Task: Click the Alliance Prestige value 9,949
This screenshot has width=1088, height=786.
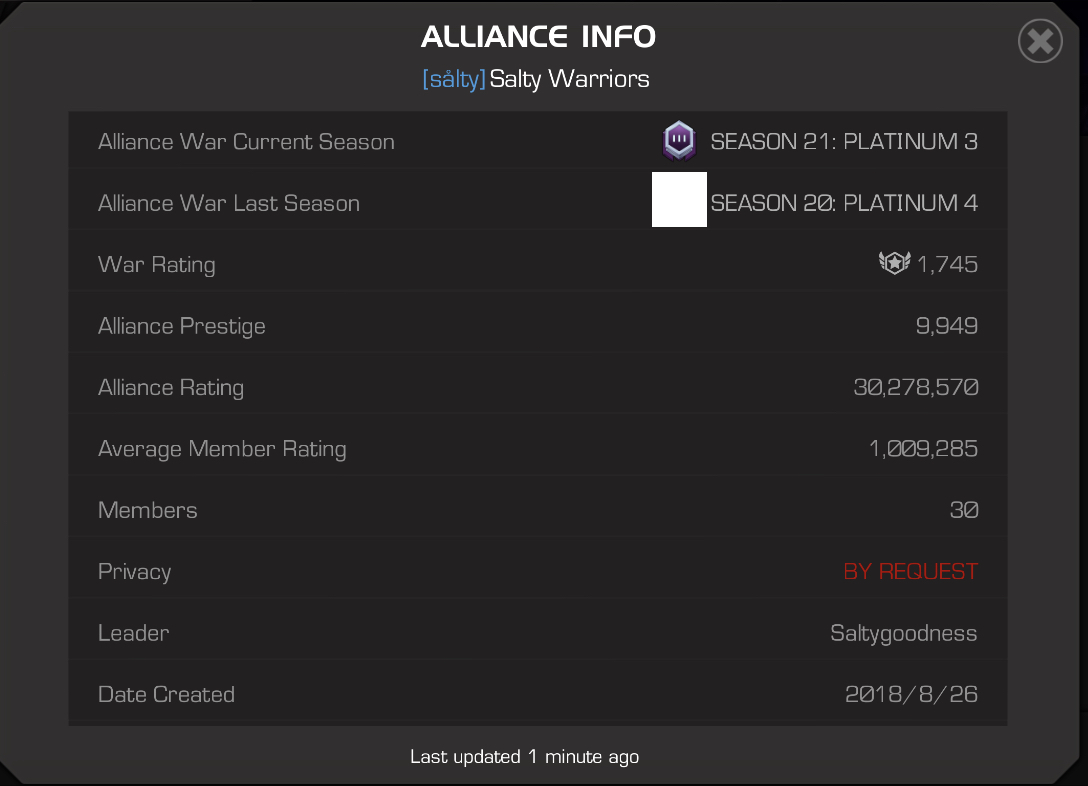Action: click(946, 326)
